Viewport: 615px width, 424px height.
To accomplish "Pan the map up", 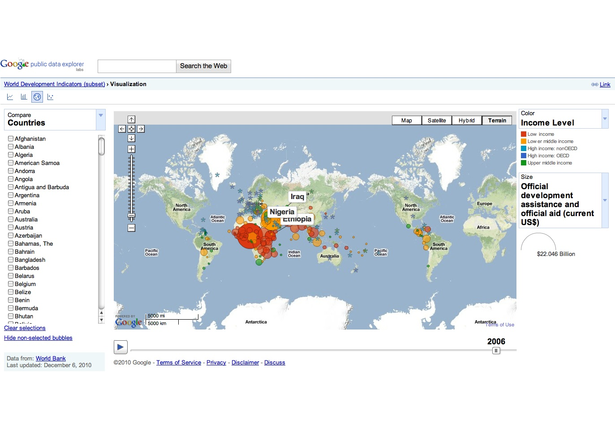I will click(131, 119).
